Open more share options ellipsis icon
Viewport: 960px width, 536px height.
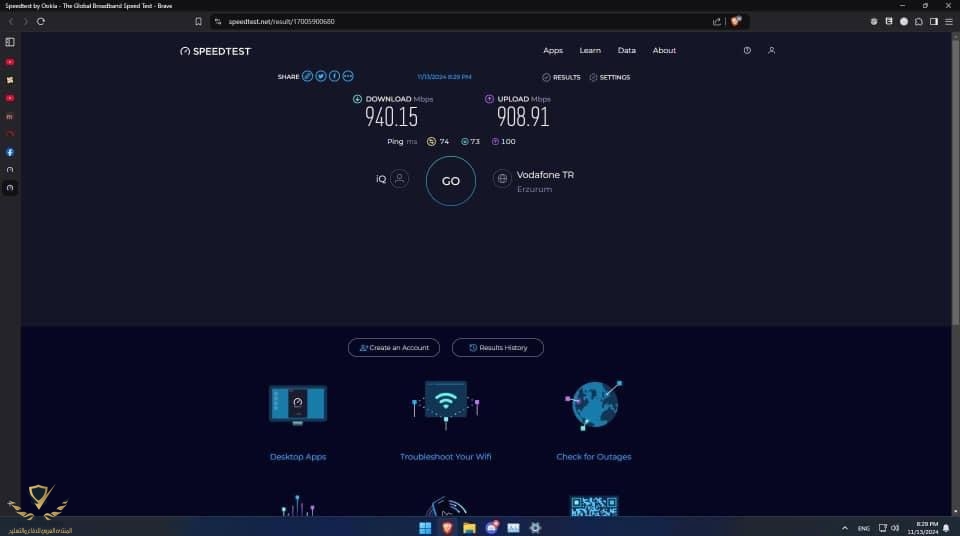(x=348, y=77)
